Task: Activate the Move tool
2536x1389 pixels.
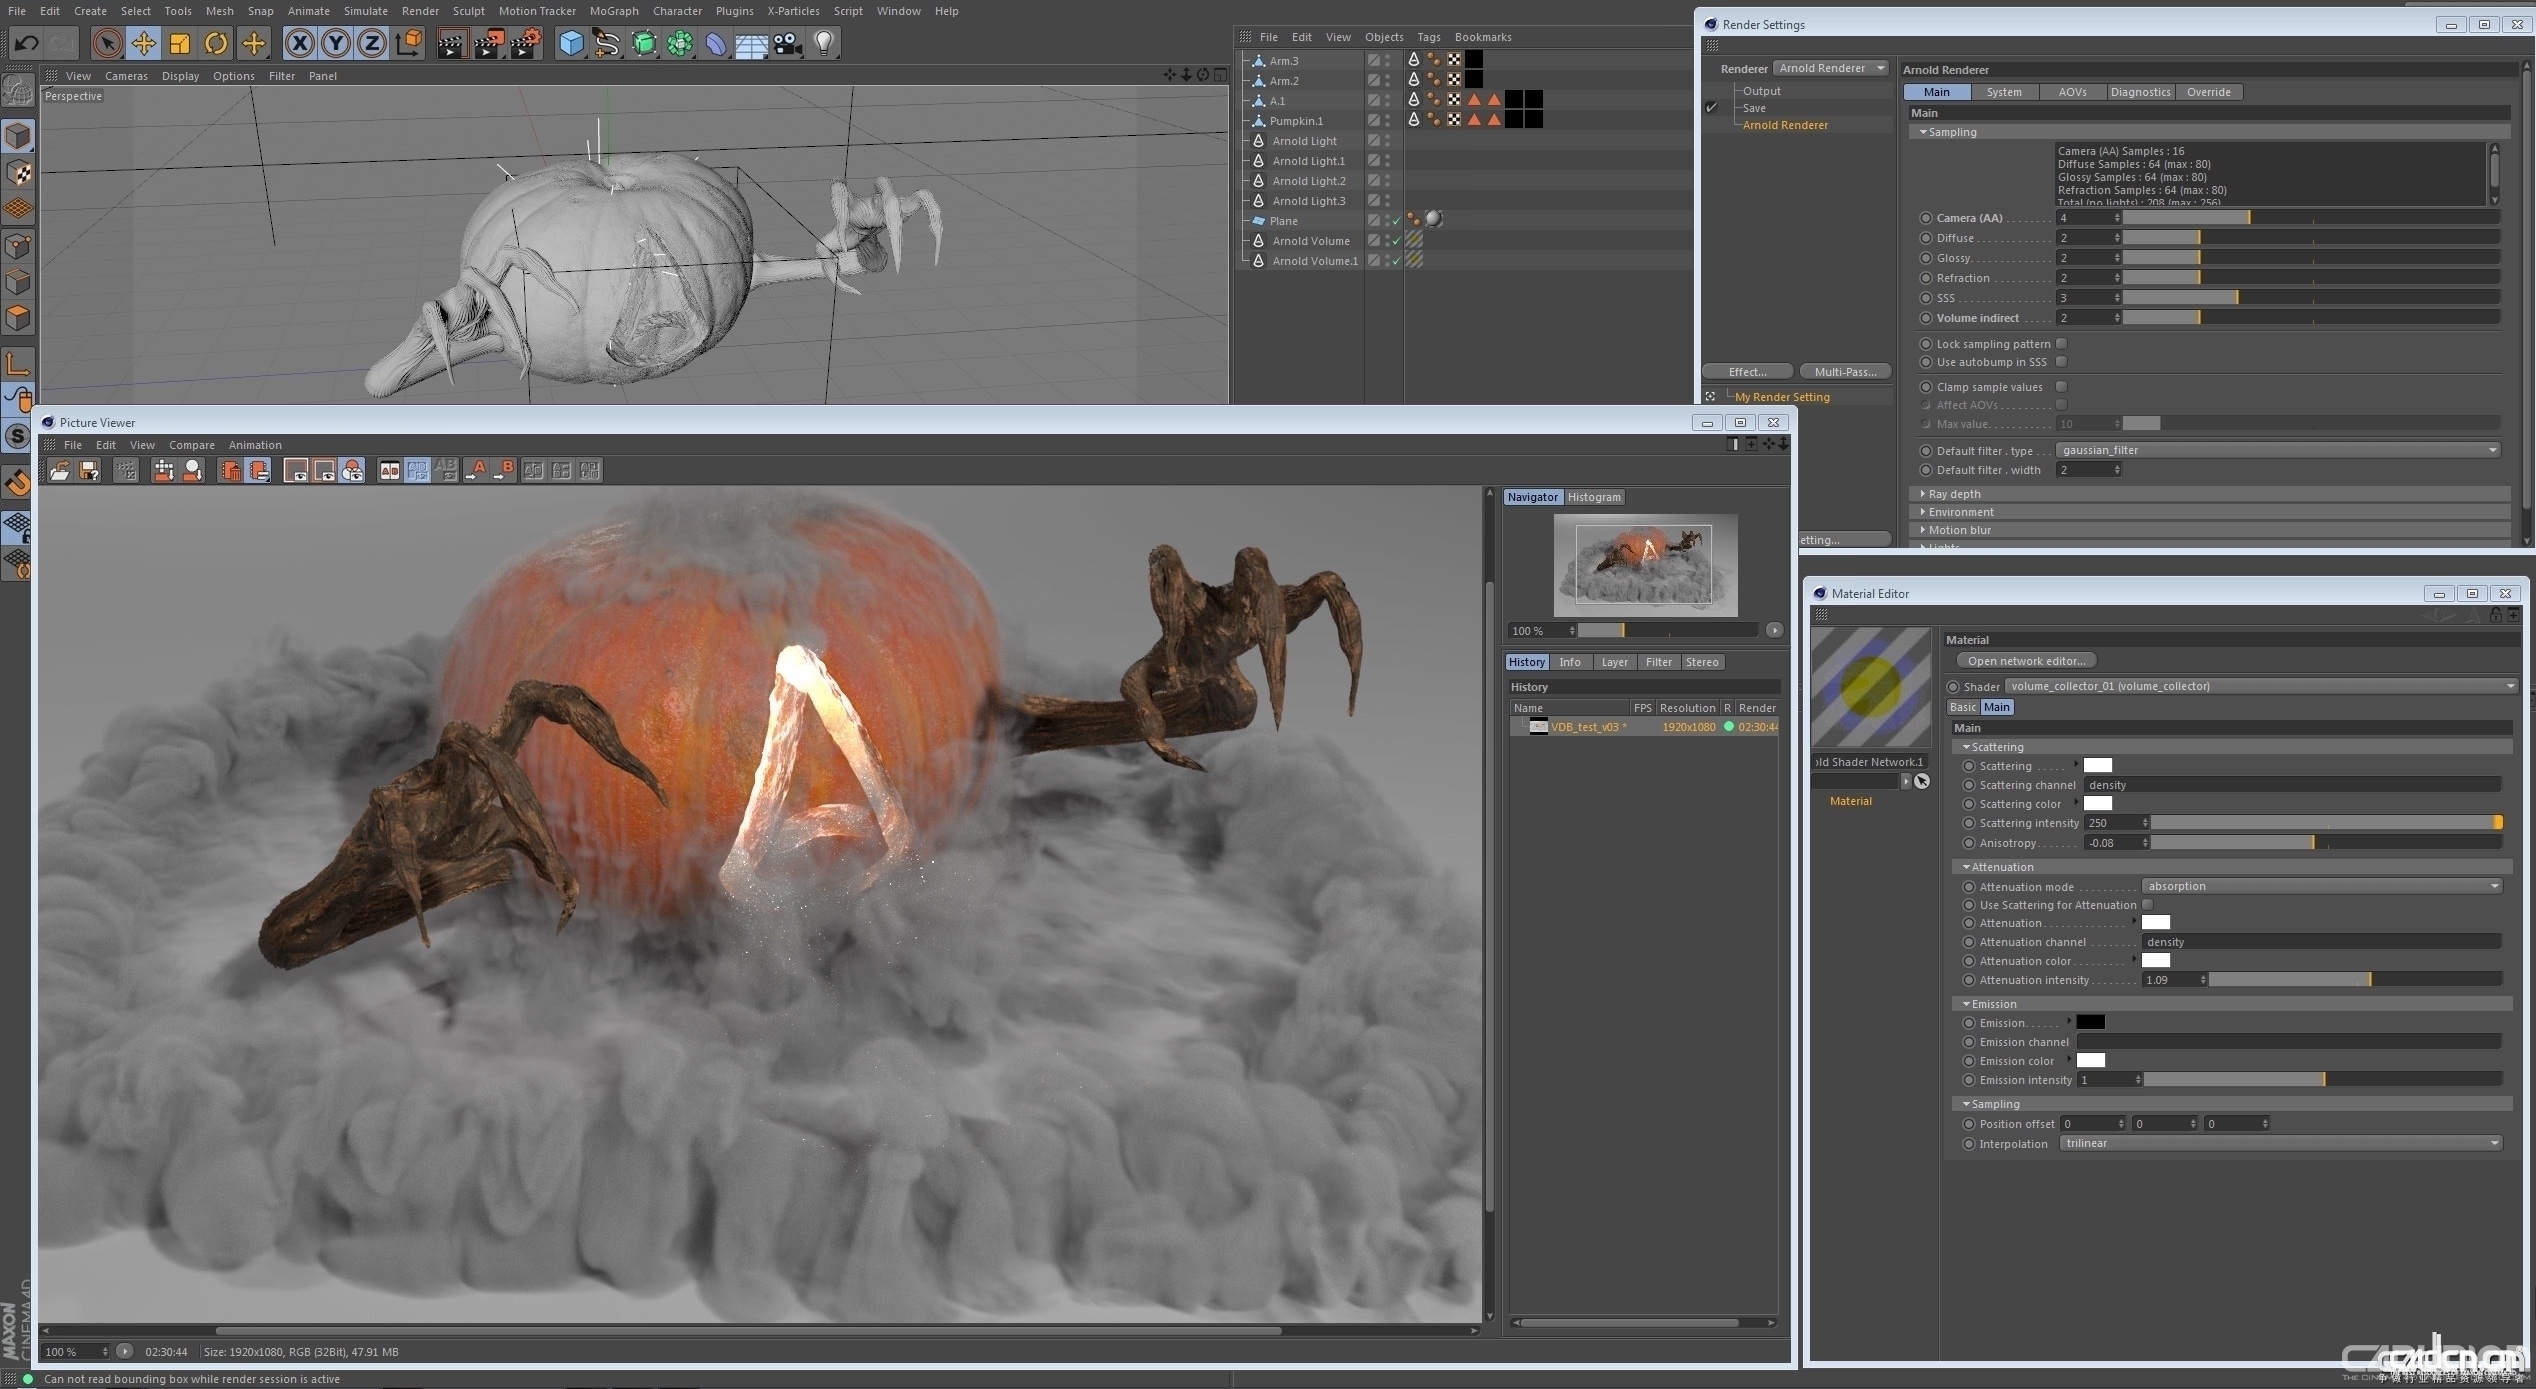Action: (x=144, y=43)
